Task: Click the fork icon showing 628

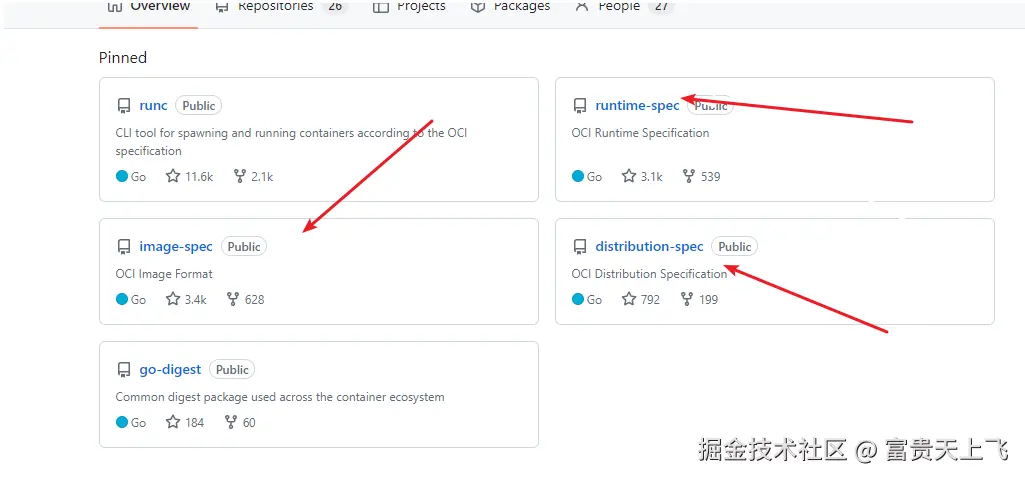Action: [x=233, y=299]
